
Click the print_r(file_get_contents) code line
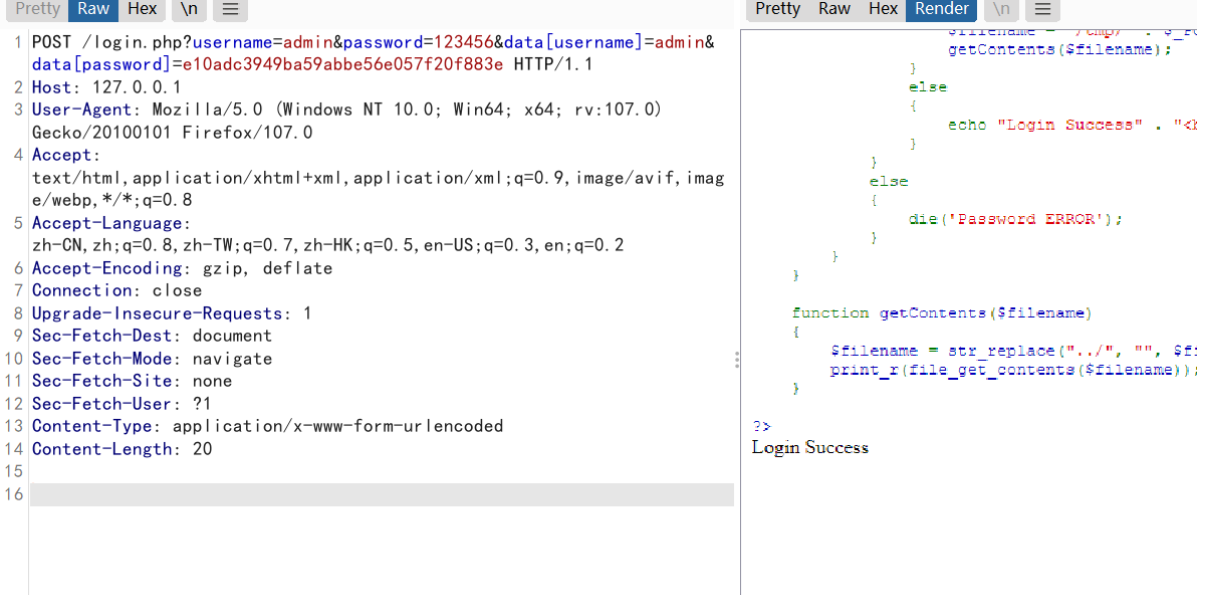coord(1013,370)
